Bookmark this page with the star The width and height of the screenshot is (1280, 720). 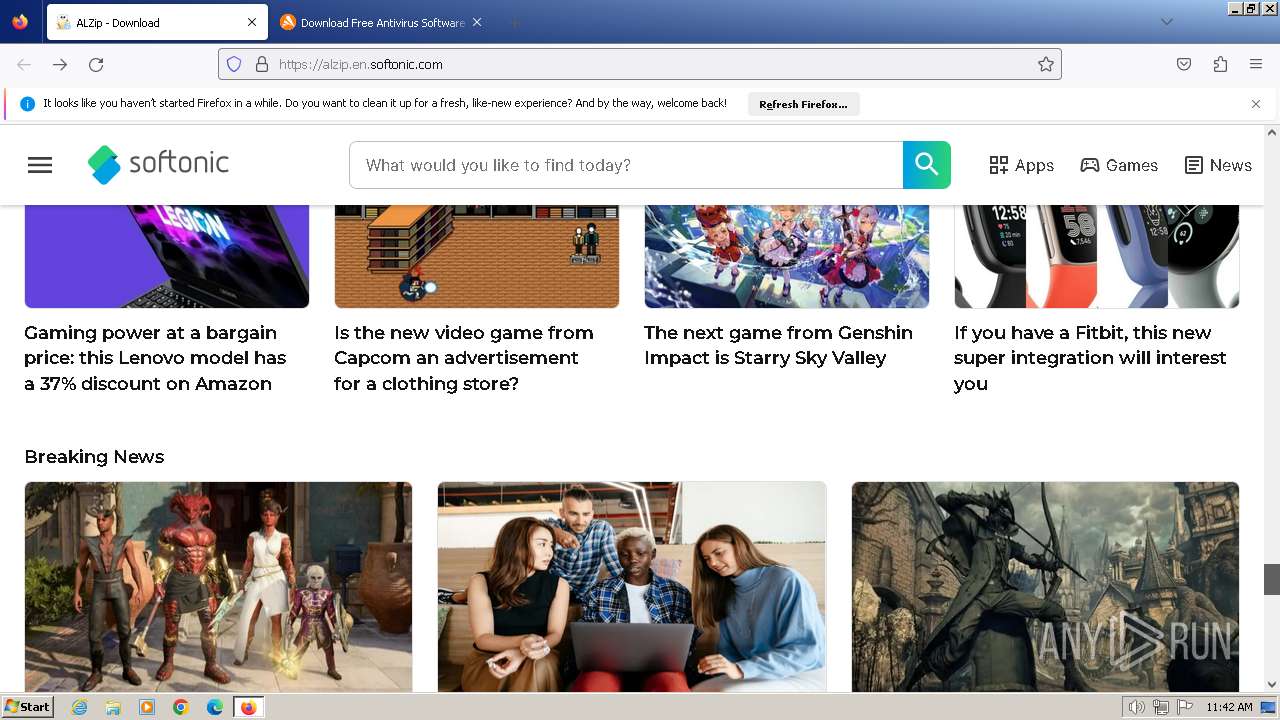click(1046, 64)
